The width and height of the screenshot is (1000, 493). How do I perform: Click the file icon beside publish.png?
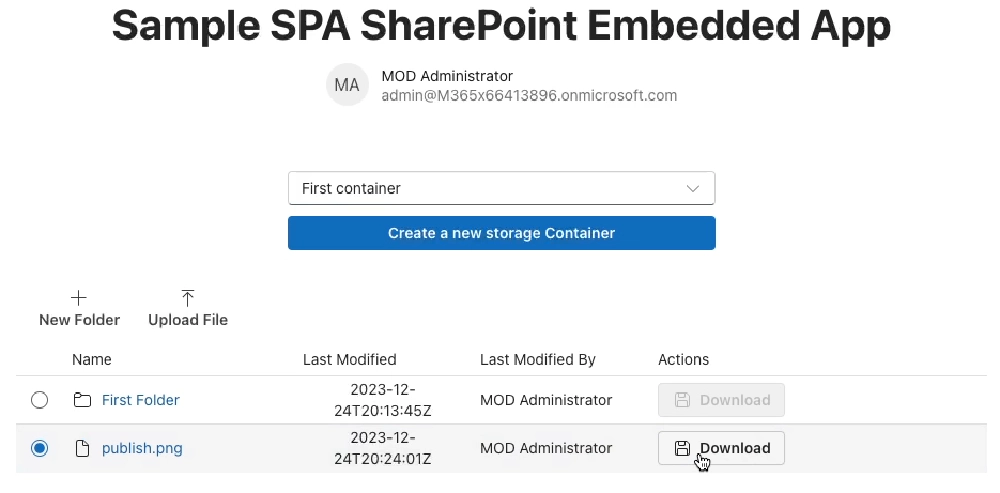point(82,448)
